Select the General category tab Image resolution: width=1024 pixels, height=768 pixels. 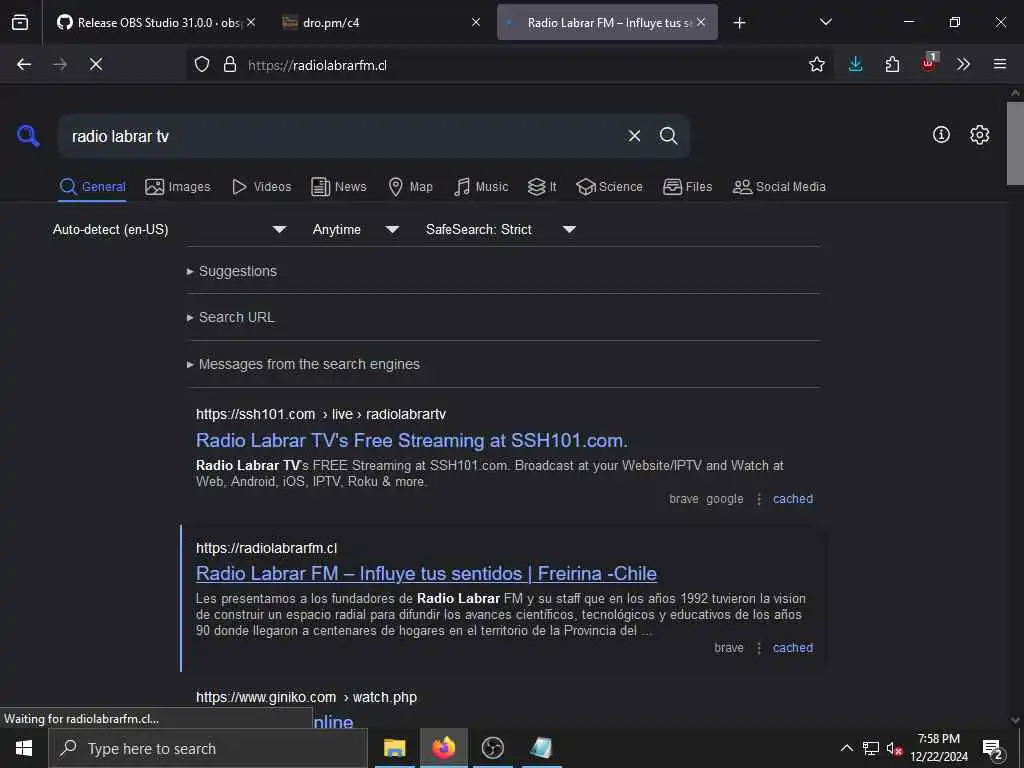pyautogui.click(x=92, y=187)
